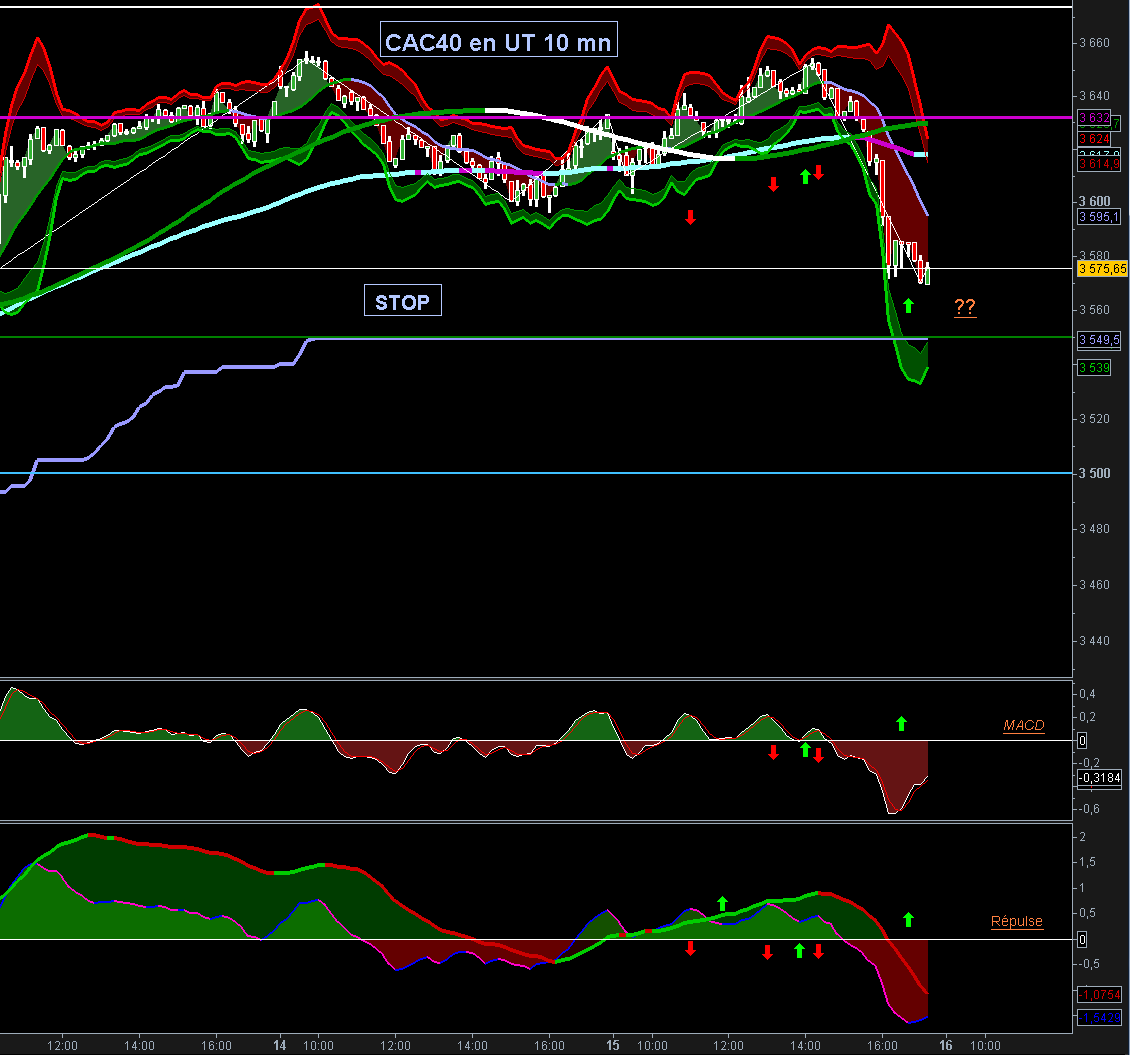Click the 3 595,1 price tag
Viewport: 1130px width, 1055px height.
[x=1099, y=217]
